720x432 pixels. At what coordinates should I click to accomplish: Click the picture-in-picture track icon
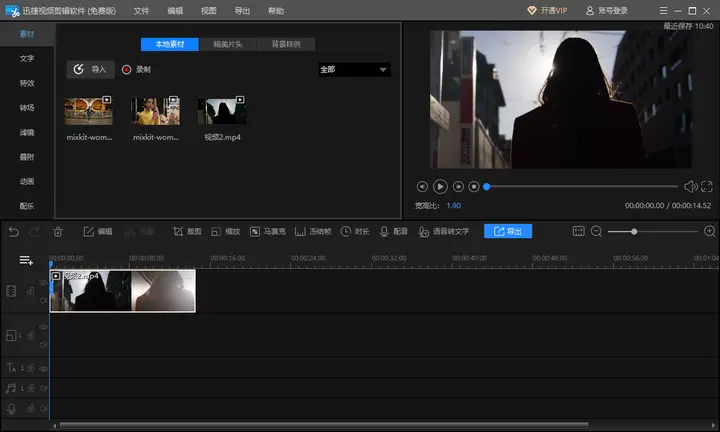pyautogui.click(x=11, y=336)
